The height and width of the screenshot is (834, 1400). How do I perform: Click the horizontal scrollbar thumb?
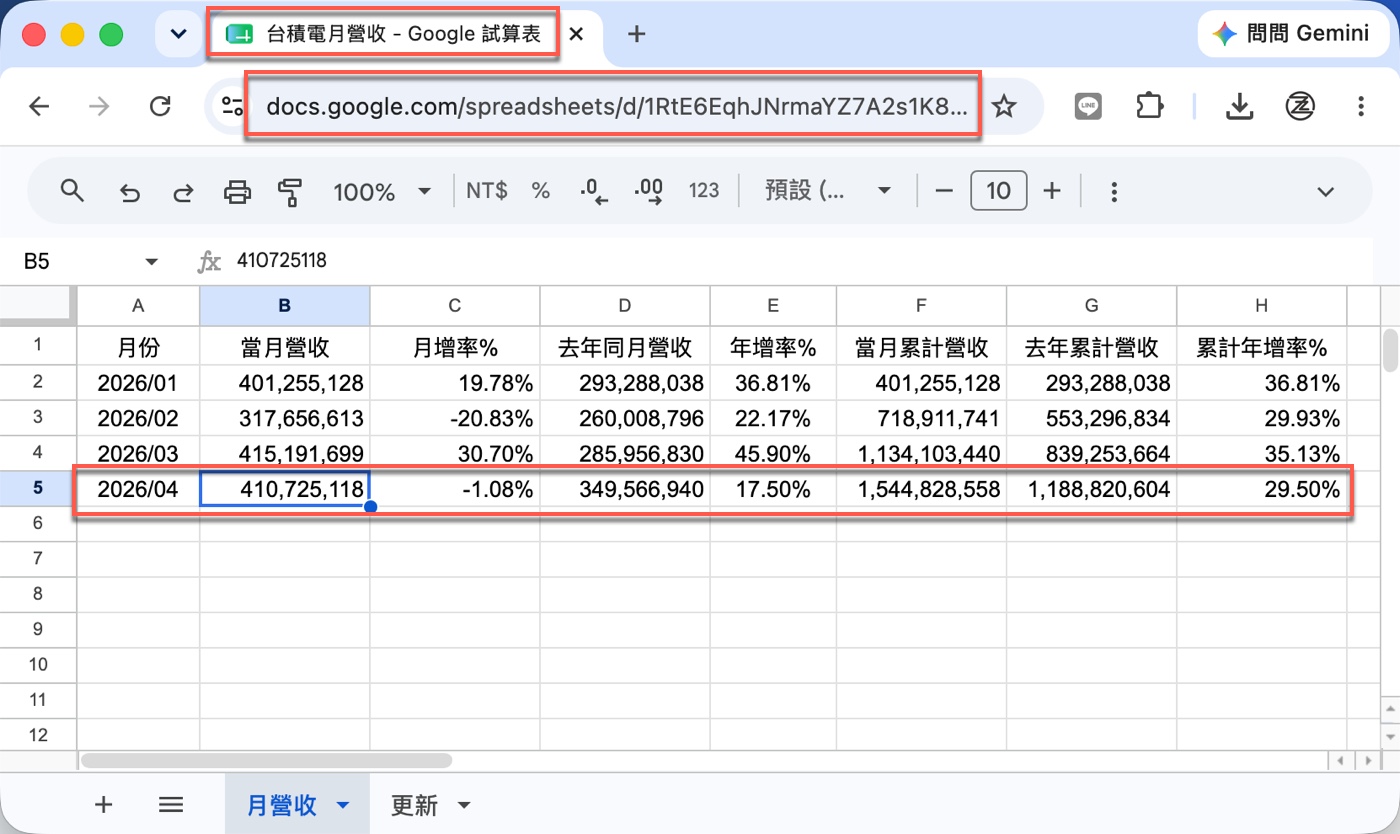pos(267,761)
